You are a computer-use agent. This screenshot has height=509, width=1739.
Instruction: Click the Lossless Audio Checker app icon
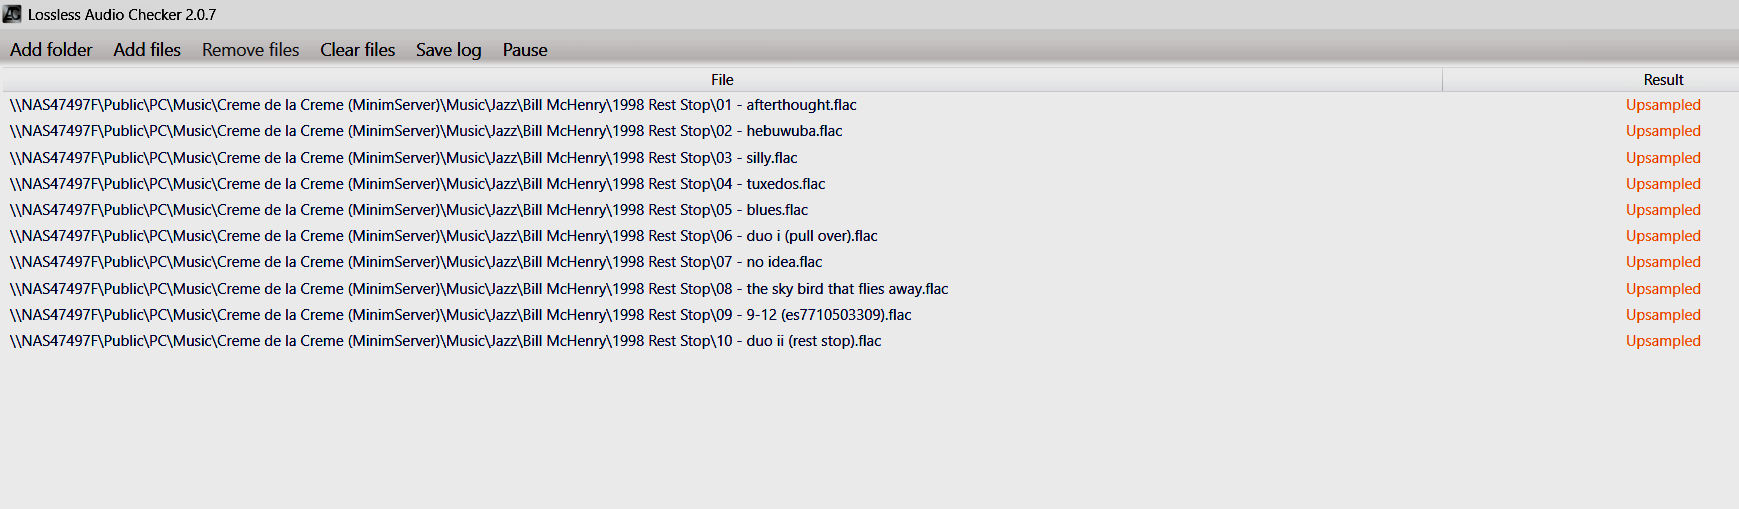(12, 14)
